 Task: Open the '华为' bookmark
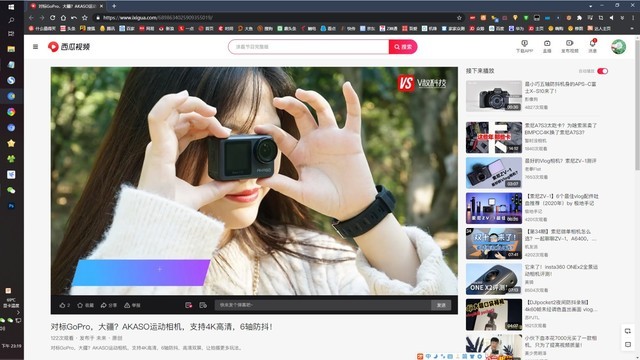(x=517, y=29)
